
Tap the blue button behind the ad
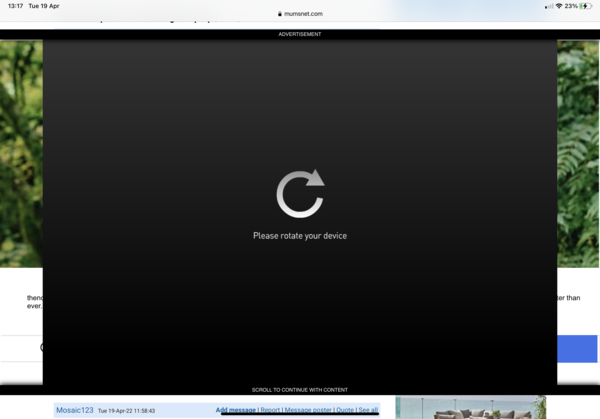577,349
